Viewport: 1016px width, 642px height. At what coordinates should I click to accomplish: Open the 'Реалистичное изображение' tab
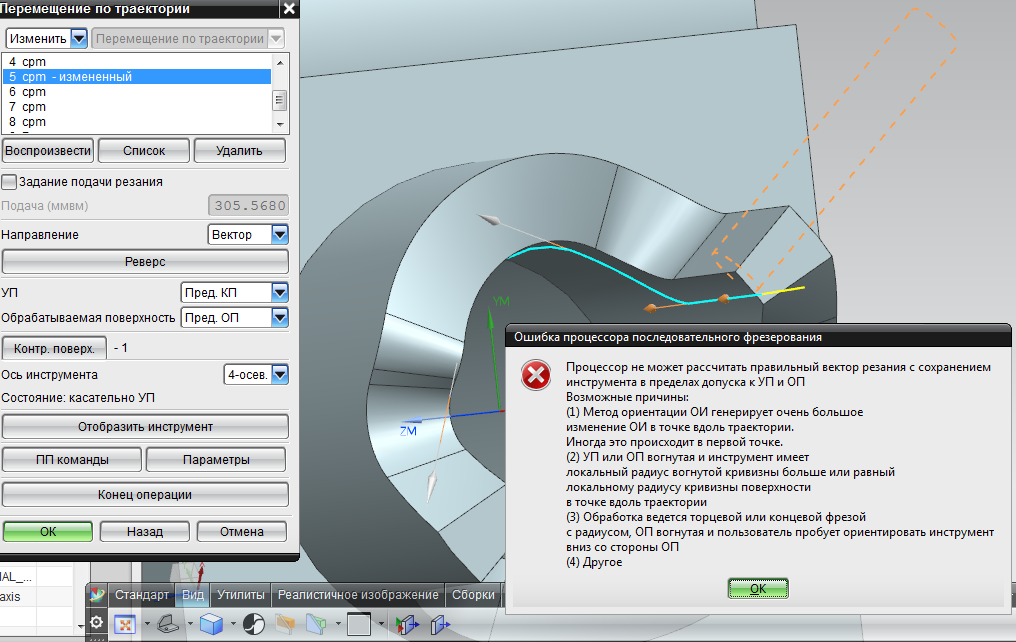(x=358, y=595)
